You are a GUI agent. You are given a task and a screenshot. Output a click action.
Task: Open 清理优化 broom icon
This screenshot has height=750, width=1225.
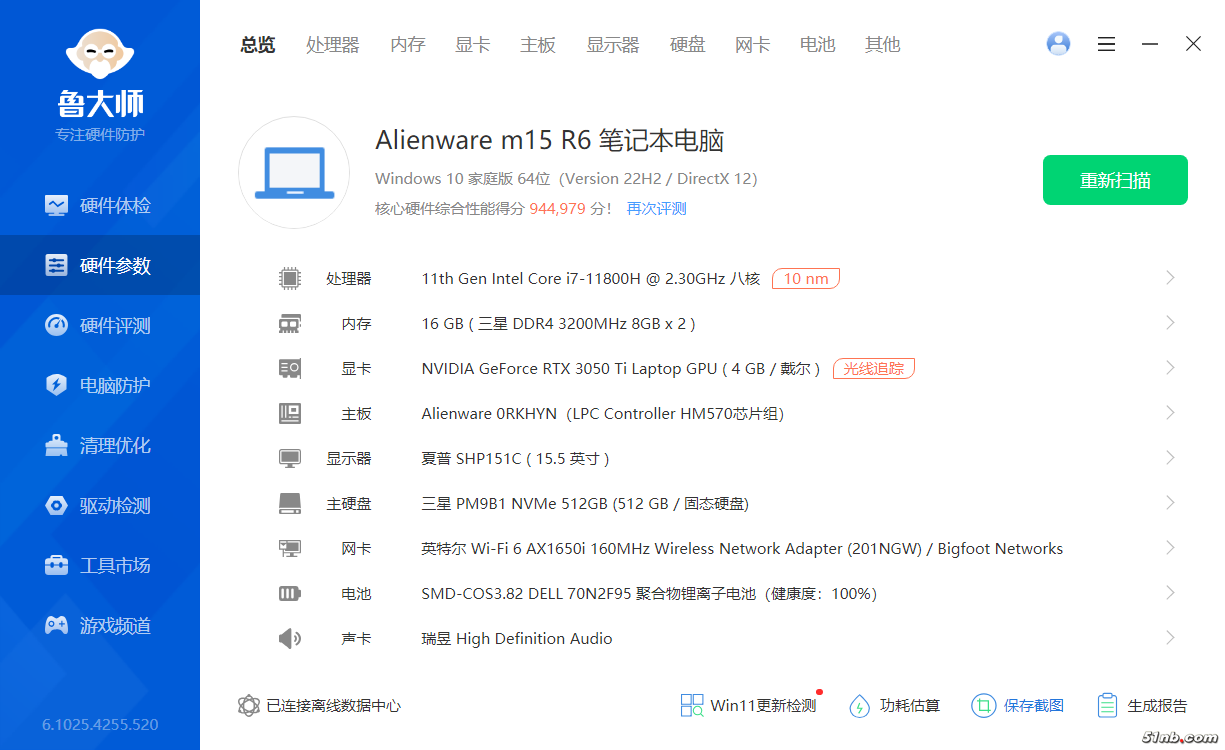point(57,446)
